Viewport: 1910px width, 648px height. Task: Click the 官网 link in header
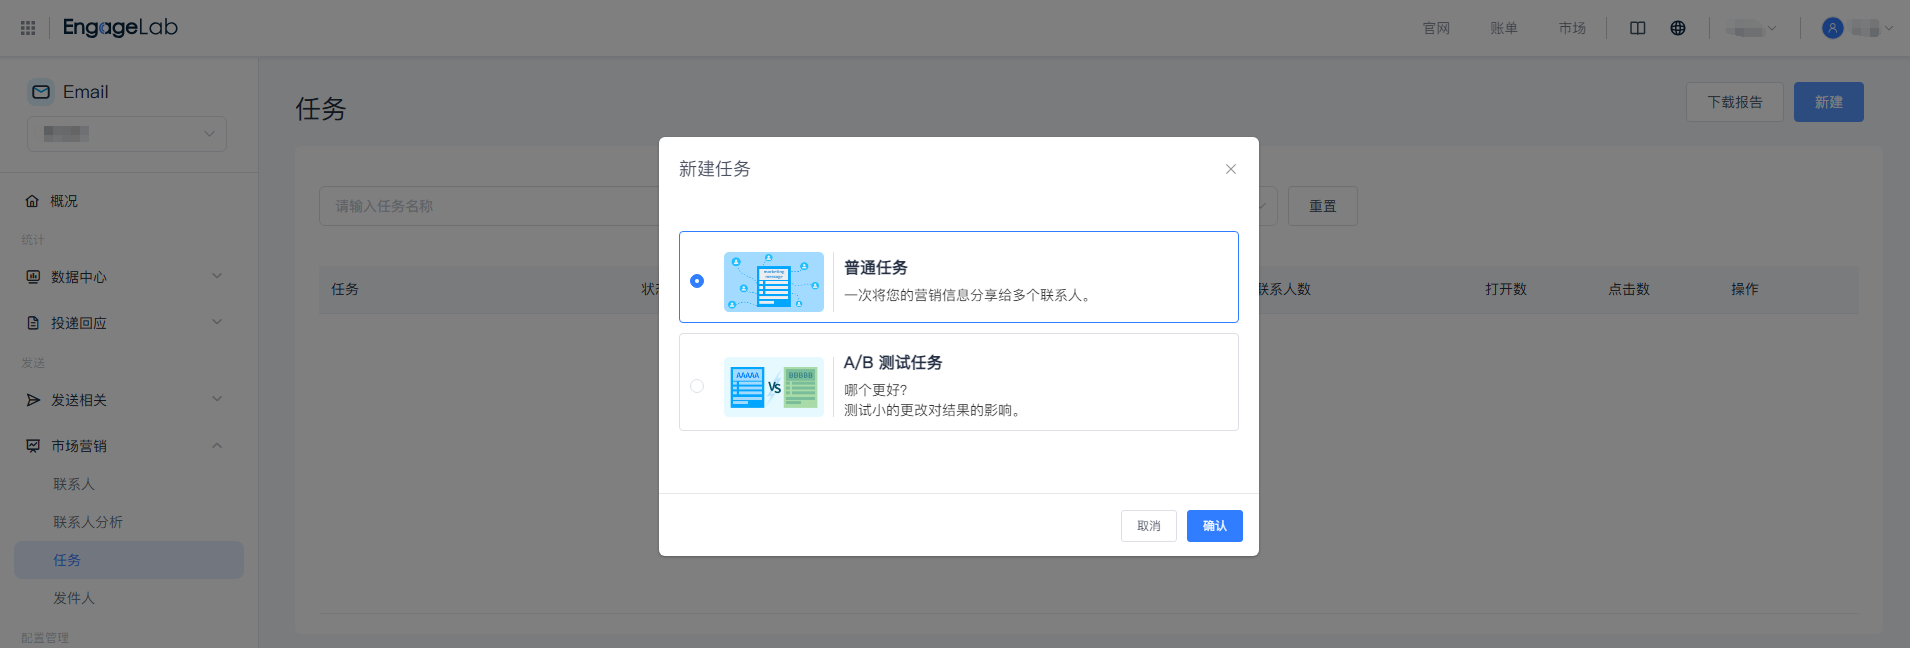[1436, 28]
